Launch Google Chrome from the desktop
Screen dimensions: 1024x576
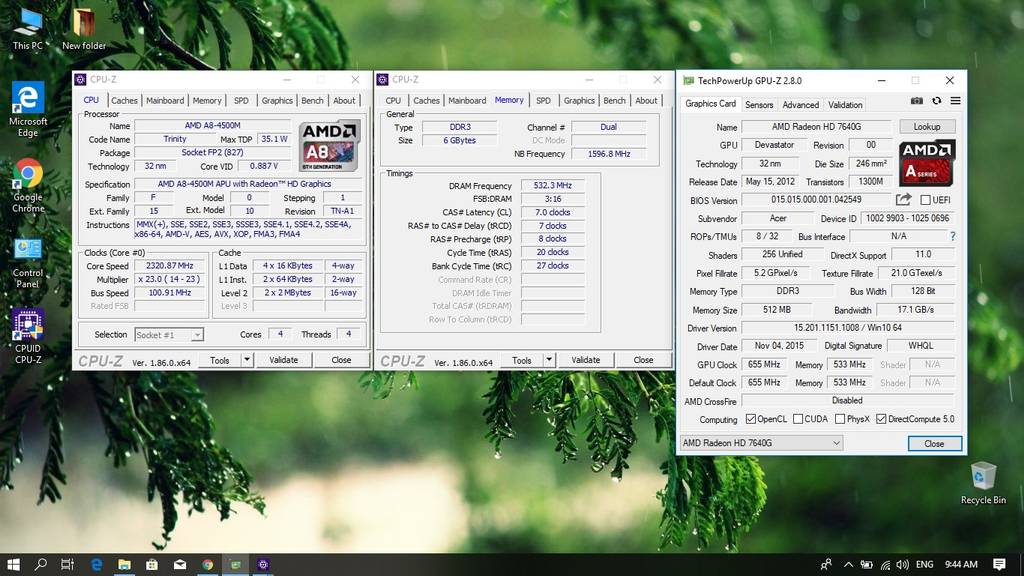[x=28, y=185]
